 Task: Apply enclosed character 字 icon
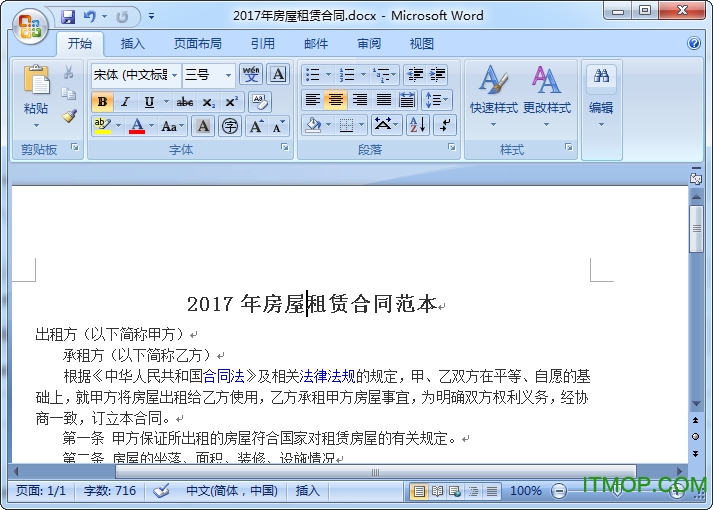[230, 126]
